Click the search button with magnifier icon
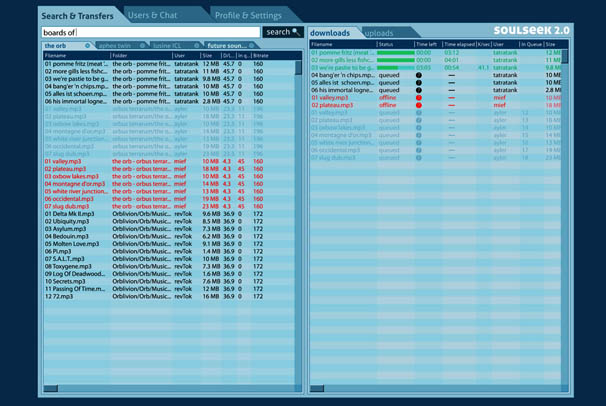The width and height of the screenshot is (606, 406). [282, 32]
